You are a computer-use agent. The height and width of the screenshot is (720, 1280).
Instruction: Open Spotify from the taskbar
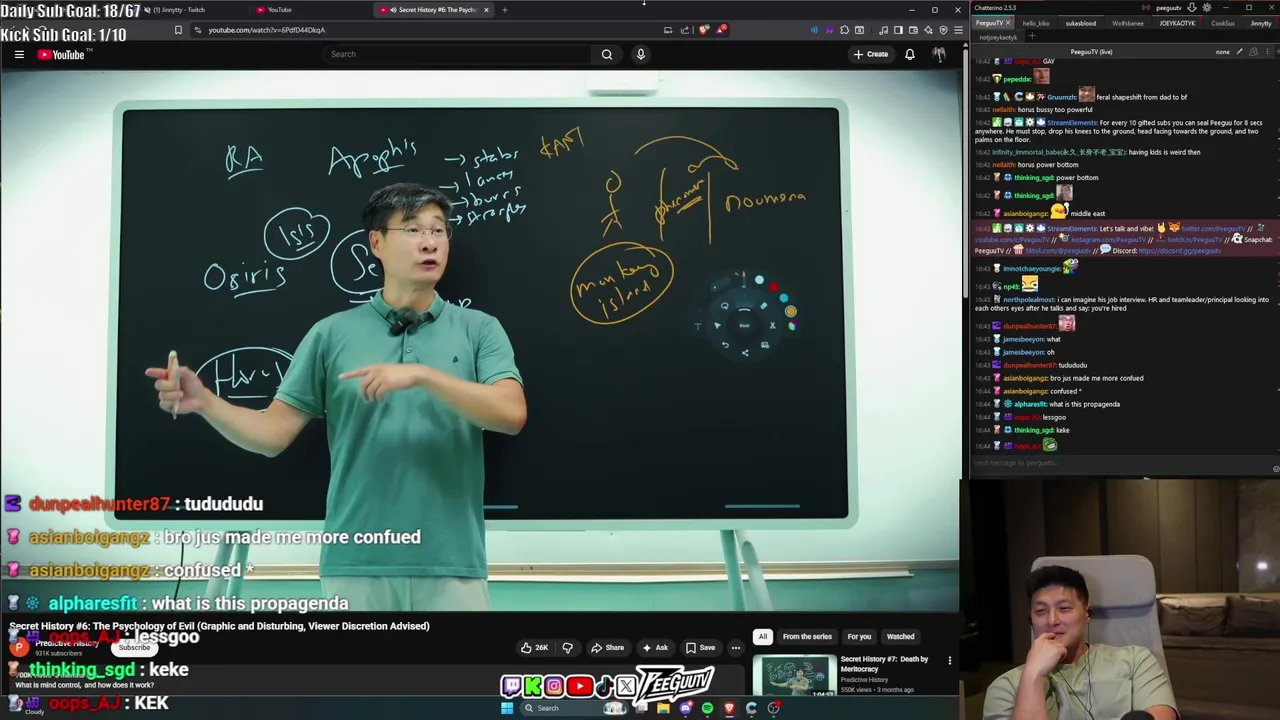coord(707,708)
